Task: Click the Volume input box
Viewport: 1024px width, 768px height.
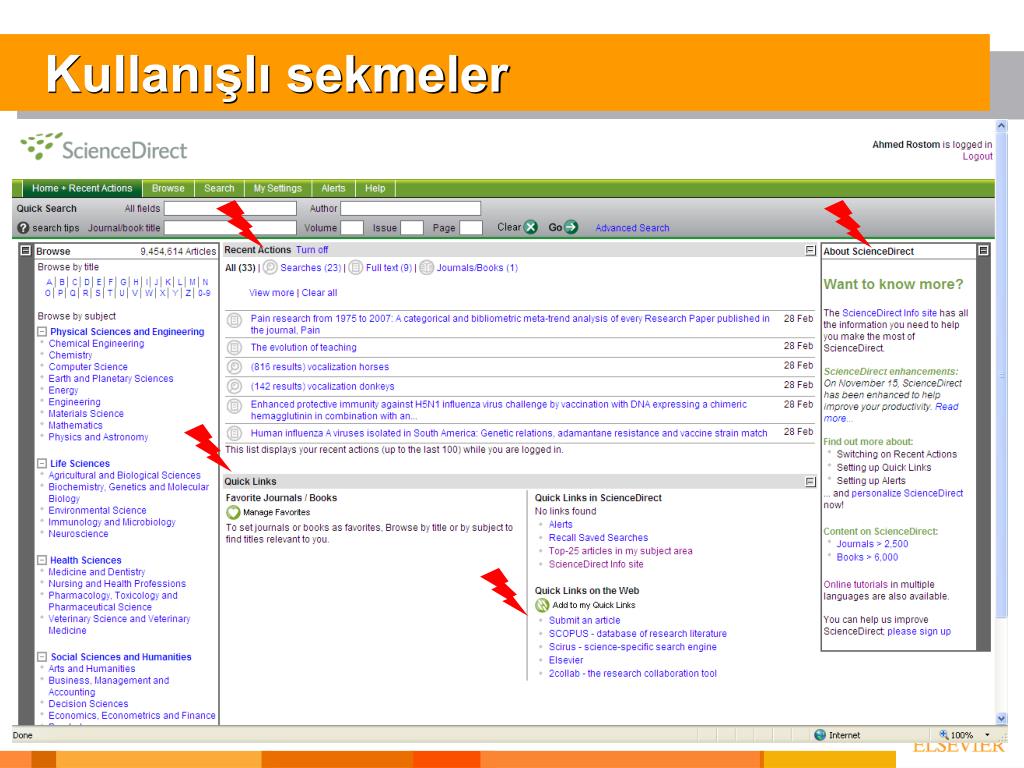Action: pyautogui.click(x=351, y=228)
